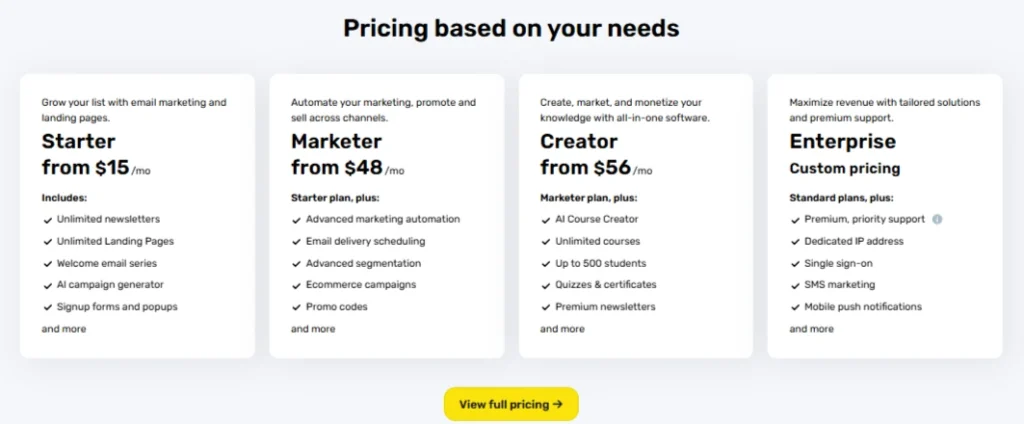1024x424 pixels.
Task: Click the checkmark next to Promo codes
Action: 296,307
